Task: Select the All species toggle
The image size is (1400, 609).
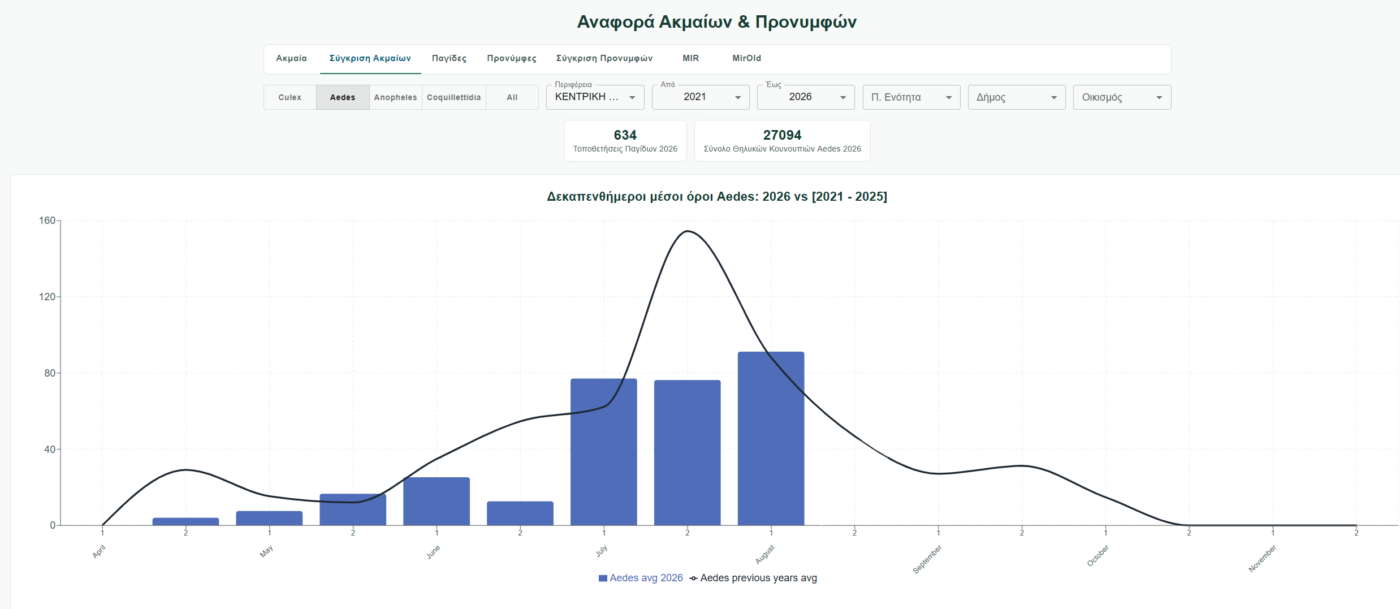Action: (x=512, y=97)
